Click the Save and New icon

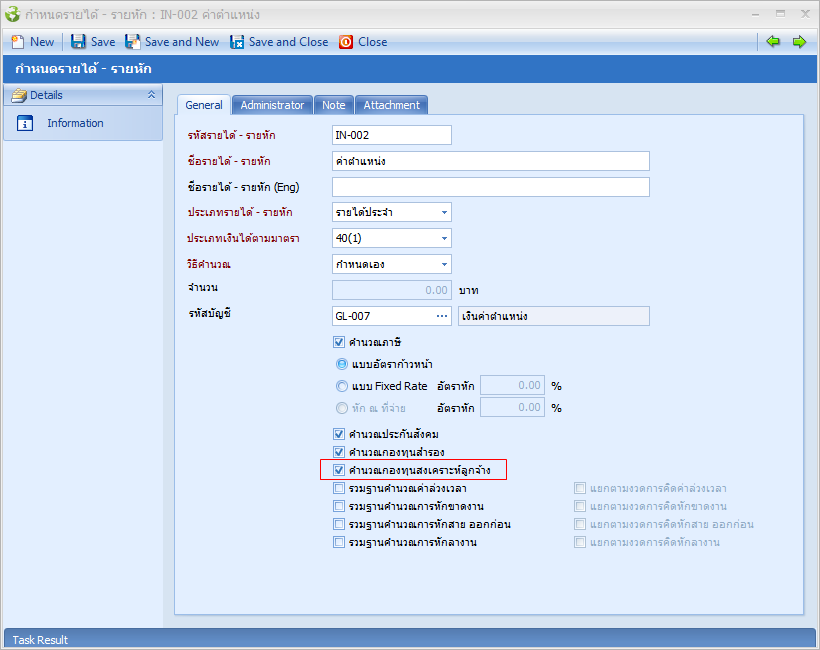133,42
